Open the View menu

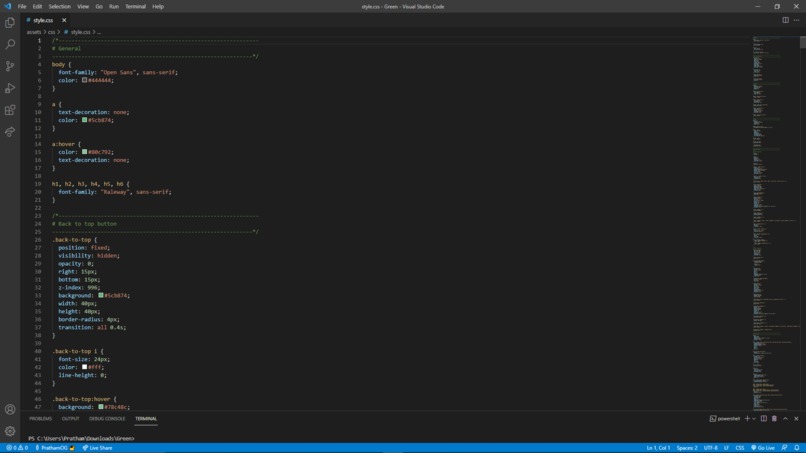[x=83, y=7]
